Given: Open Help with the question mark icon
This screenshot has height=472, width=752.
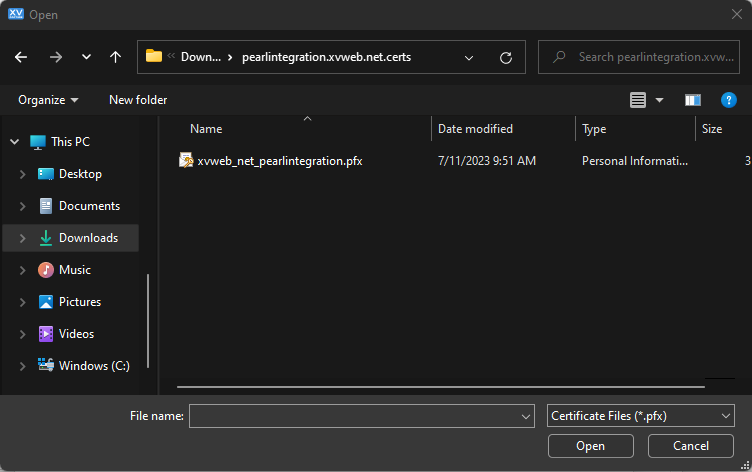Looking at the screenshot, I should pos(728,100).
